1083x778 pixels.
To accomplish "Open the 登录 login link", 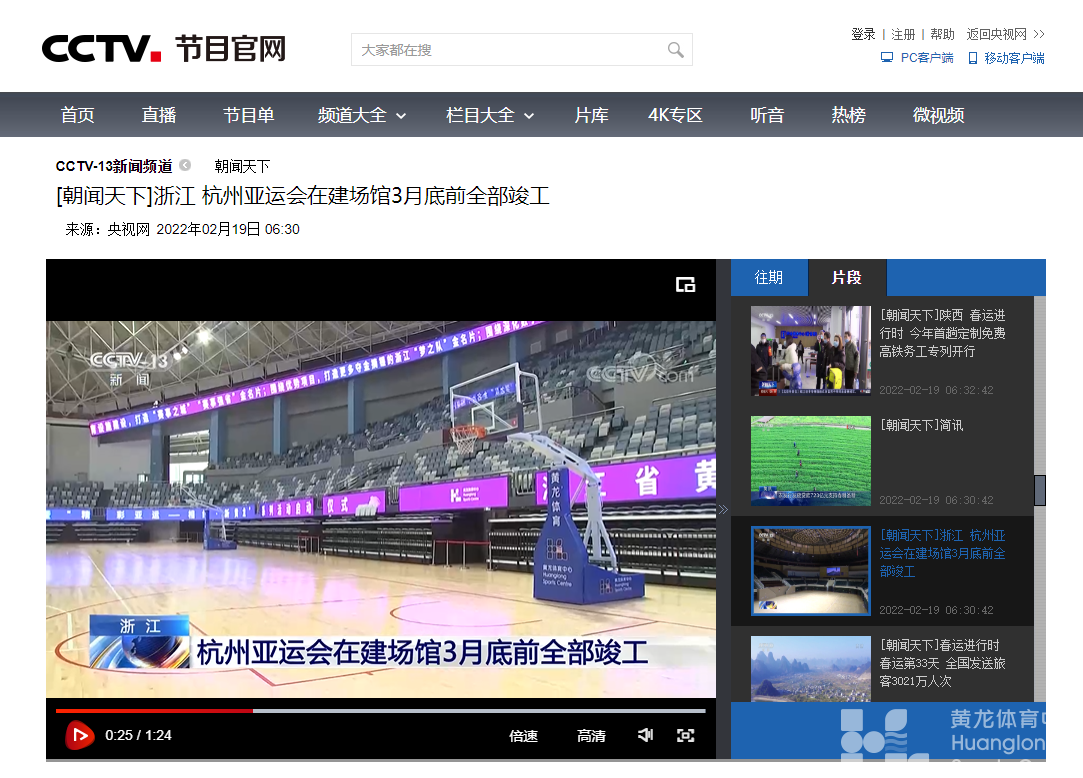I will tap(862, 33).
